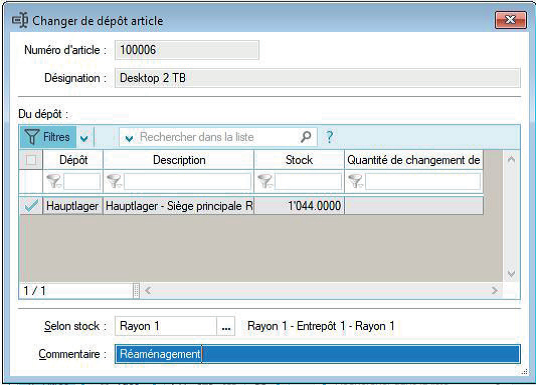
Task: Click the splitter grip next to 1 / 1
Action: (x=136, y=291)
